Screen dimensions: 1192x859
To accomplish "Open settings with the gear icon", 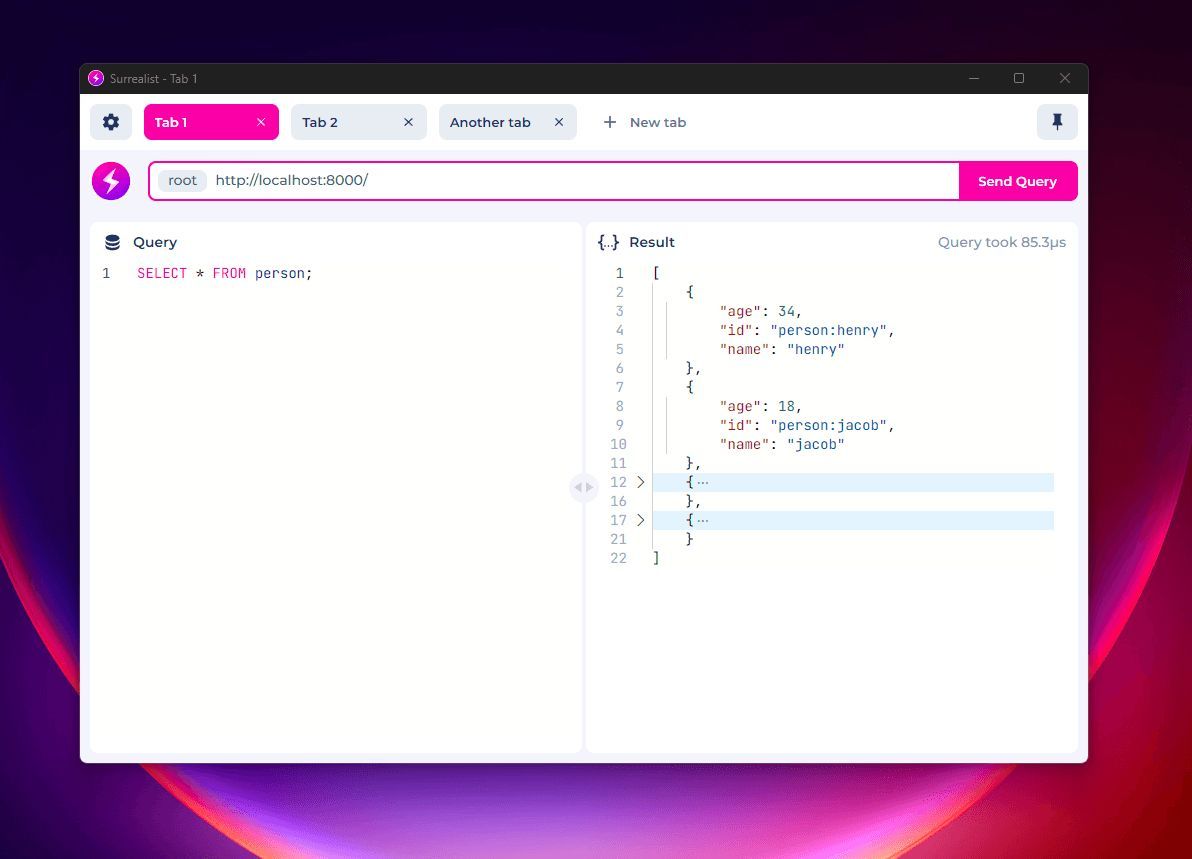I will pos(111,122).
